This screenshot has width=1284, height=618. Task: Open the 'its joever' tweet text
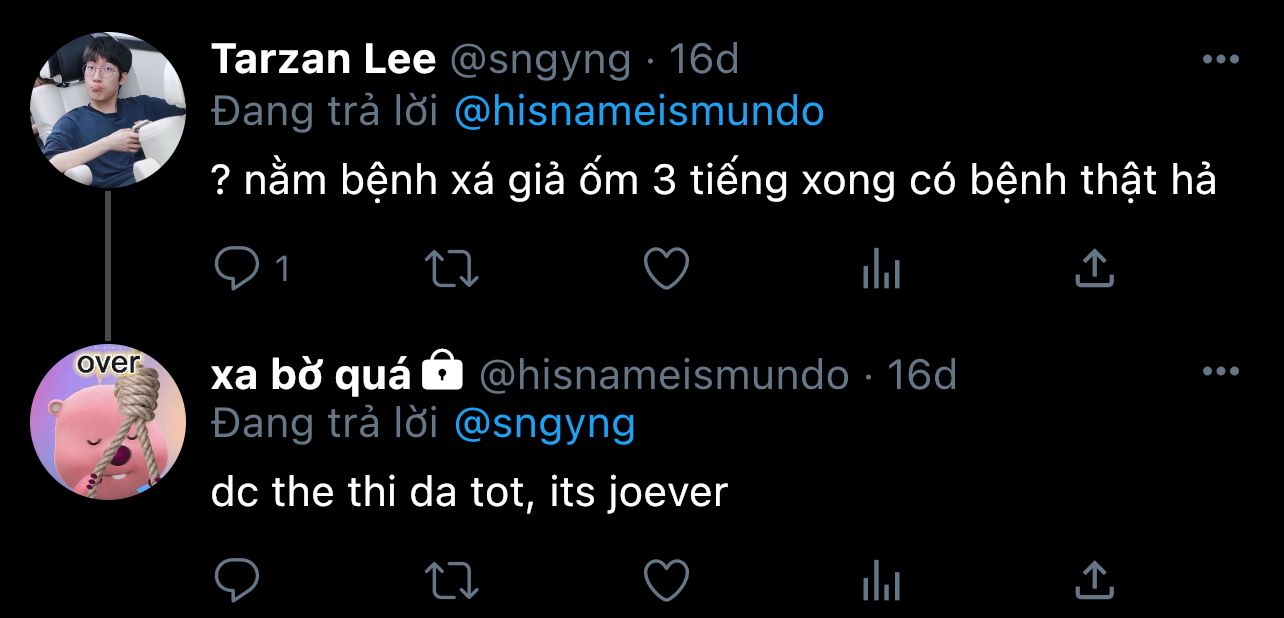coord(469,493)
